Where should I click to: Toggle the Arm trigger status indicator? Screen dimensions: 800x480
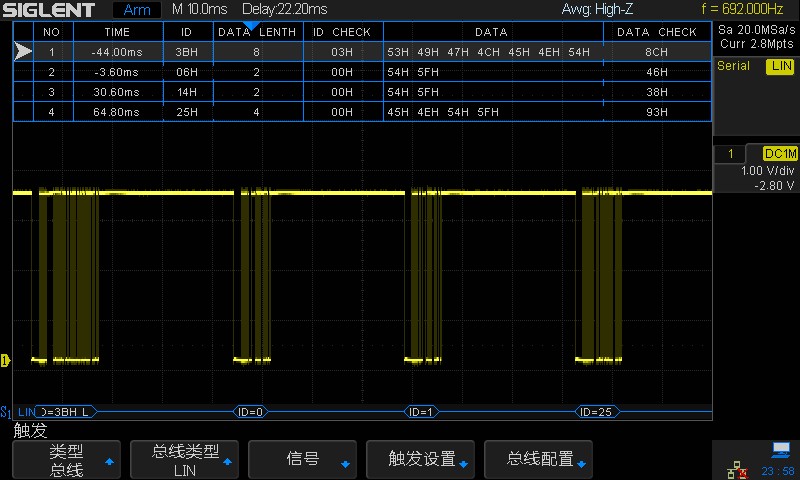point(137,10)
